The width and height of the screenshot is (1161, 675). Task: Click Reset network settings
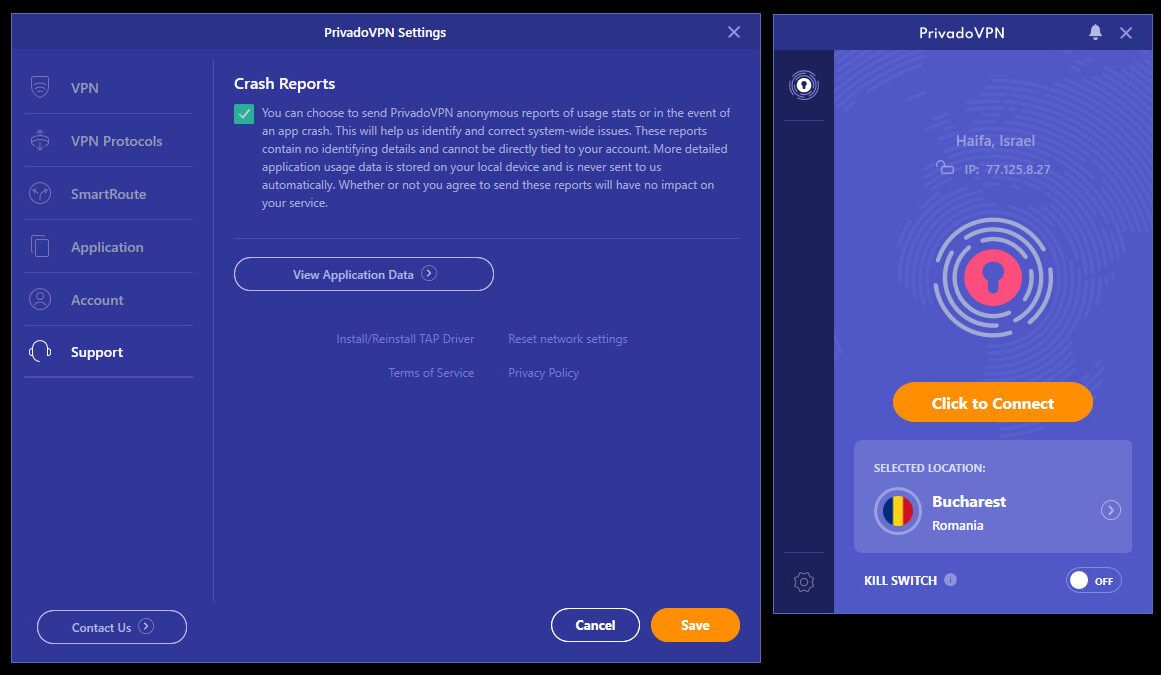[567, 338]
